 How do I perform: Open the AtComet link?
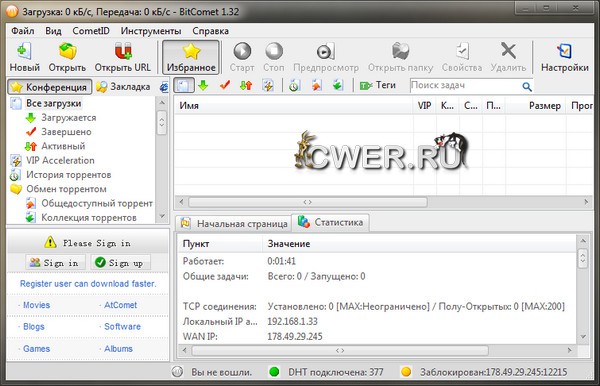[120, 305]
